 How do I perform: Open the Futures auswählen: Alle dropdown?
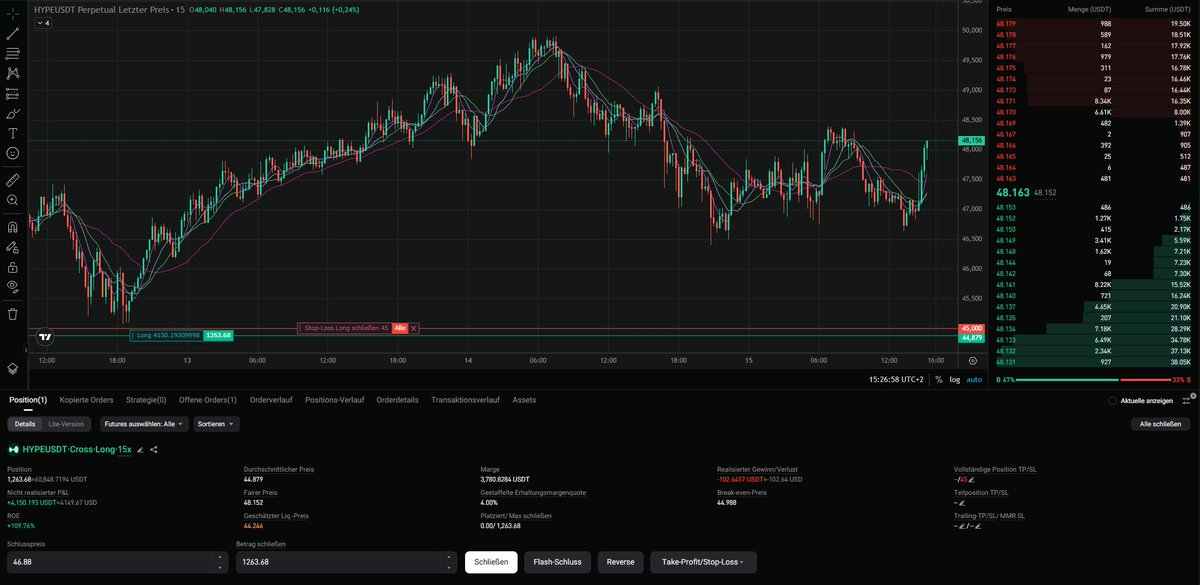coord(146,424)
